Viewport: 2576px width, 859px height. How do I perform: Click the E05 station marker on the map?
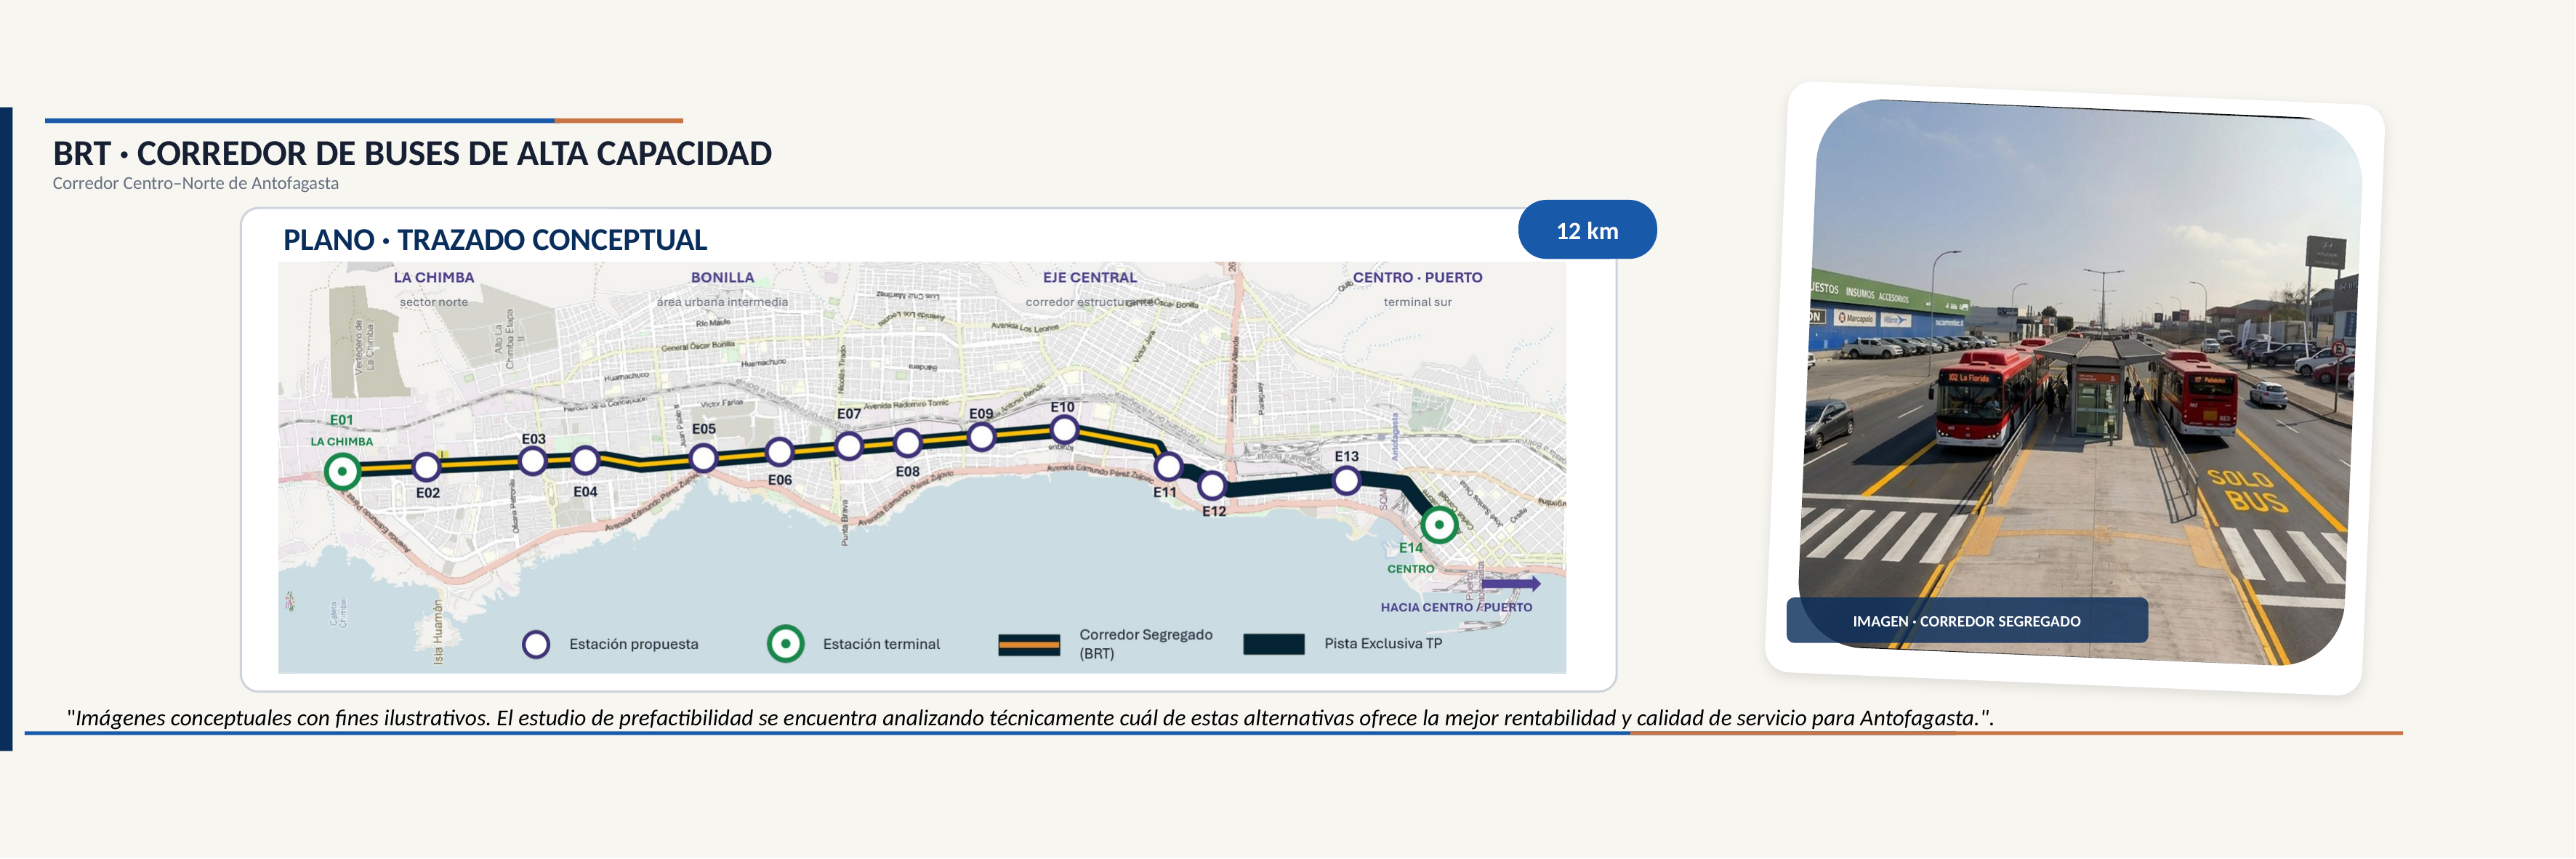704,458
